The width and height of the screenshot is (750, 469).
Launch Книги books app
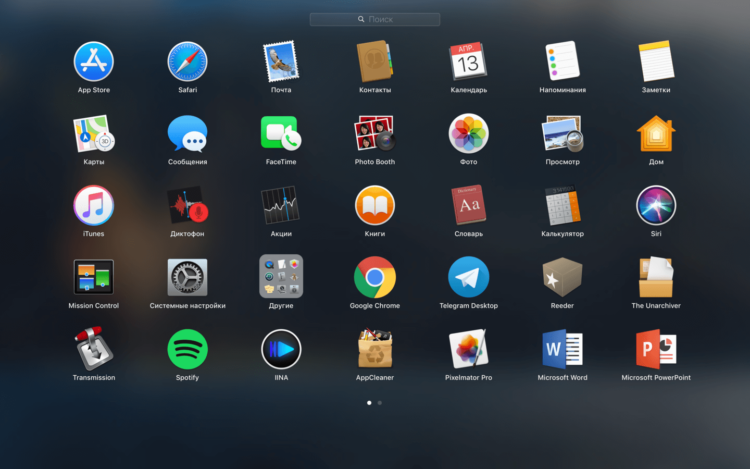click(x=375, y=206)
